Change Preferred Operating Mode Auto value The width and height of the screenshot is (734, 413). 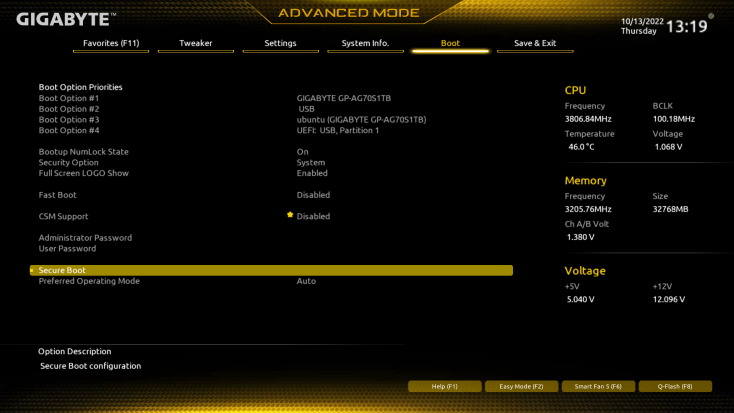point(306,281)
